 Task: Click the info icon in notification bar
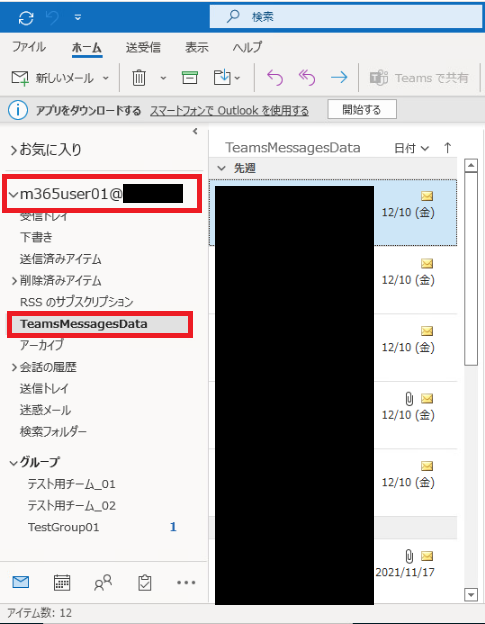18,110
